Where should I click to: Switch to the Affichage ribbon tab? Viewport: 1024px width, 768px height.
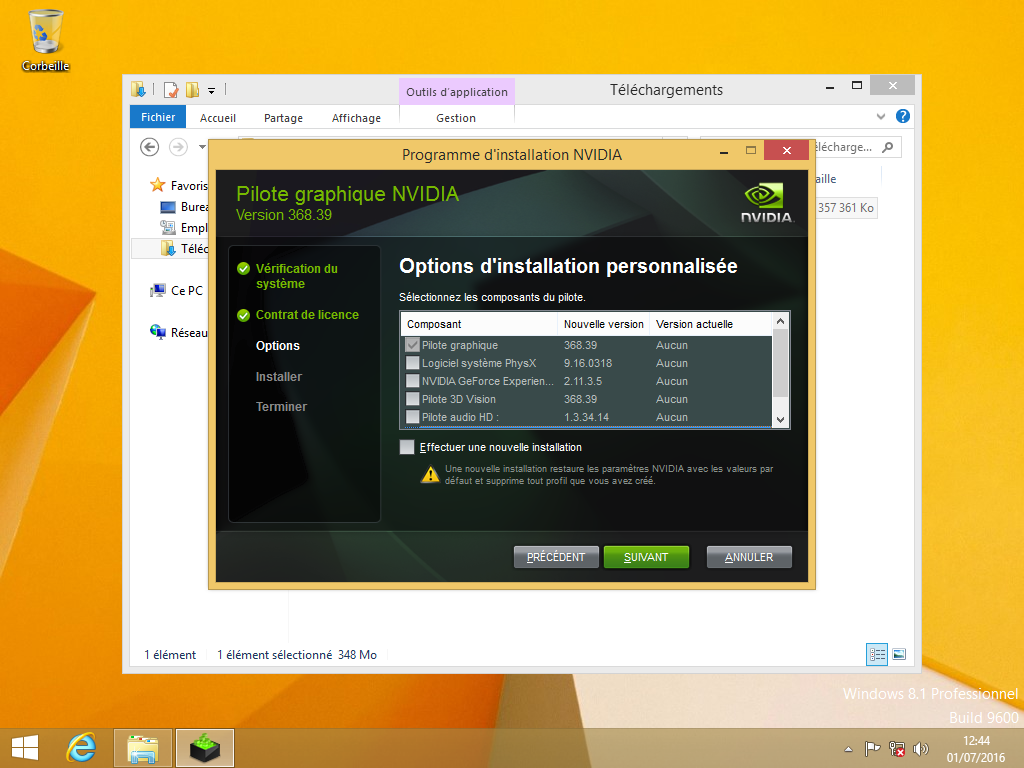click(x=356, y=118)
